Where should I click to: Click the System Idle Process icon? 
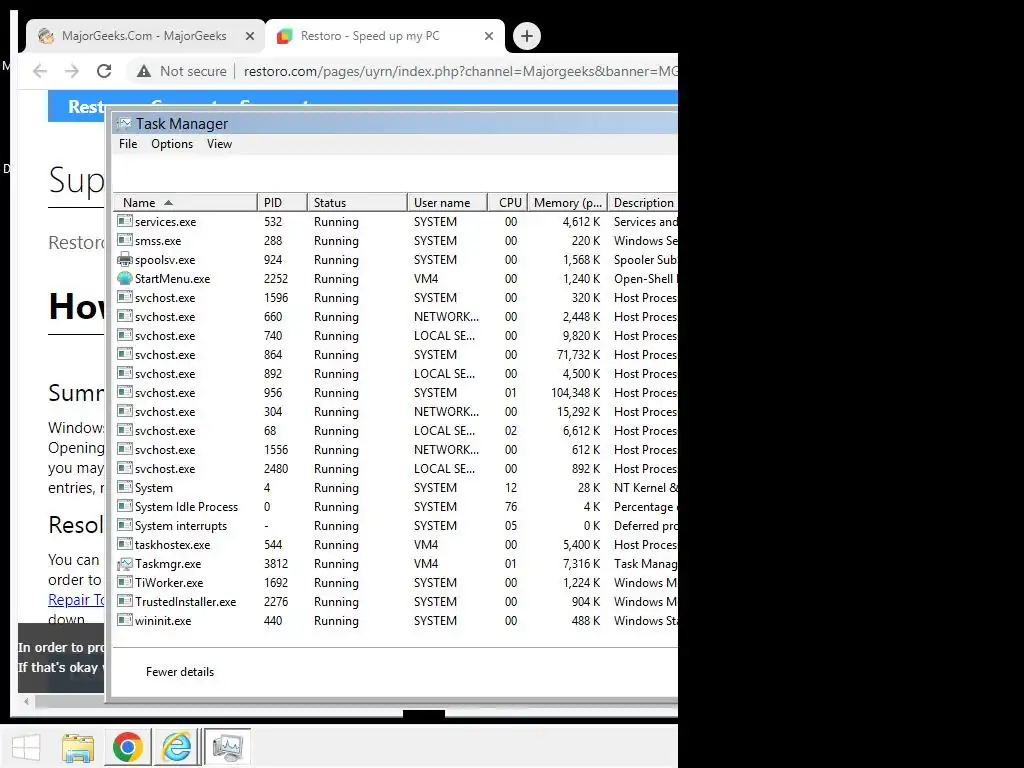pos(125,506)
